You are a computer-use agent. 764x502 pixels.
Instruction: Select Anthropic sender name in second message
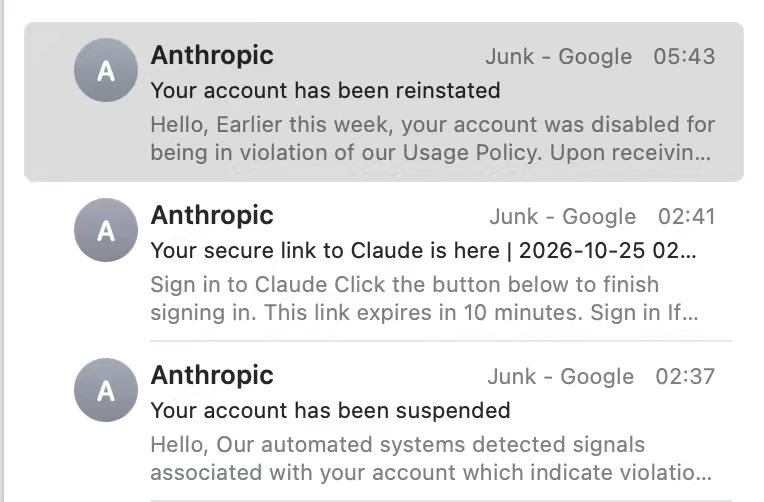click(212, 215)
